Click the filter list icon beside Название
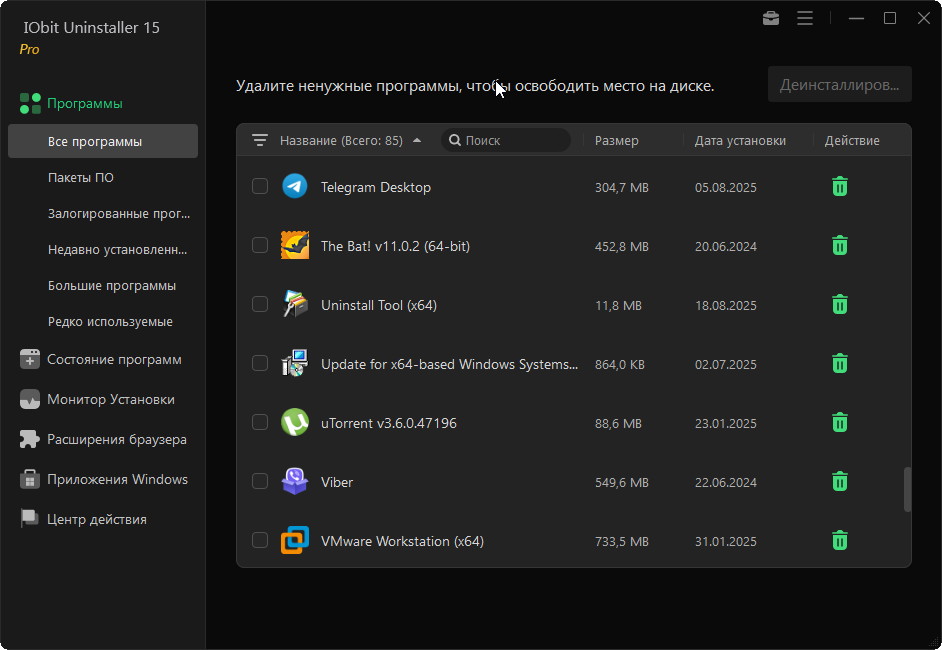 pos(260,141)
